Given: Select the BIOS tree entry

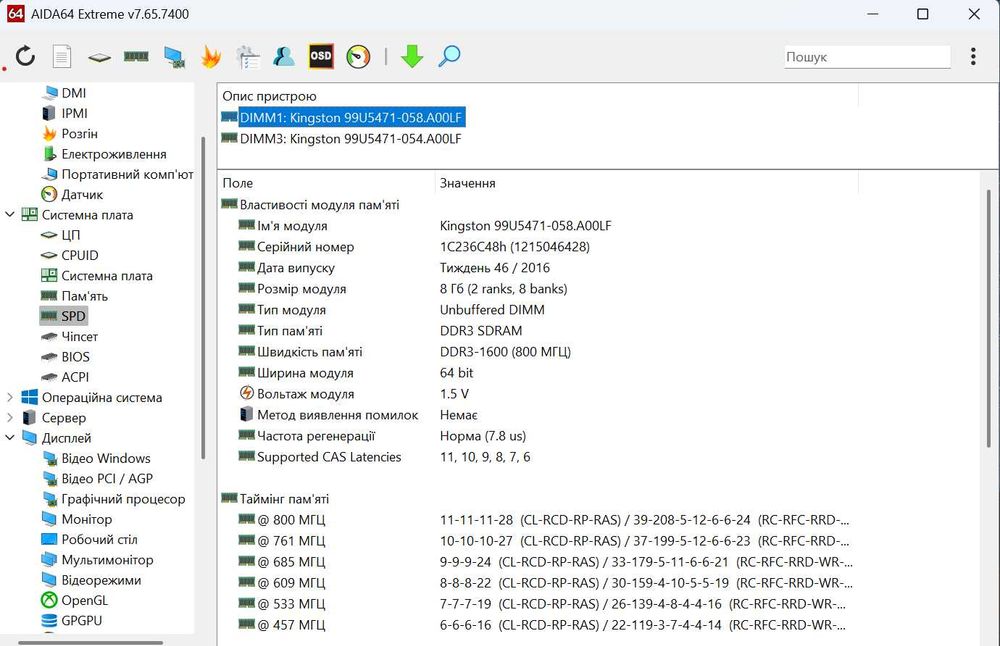Looking at the screenshot, I should [x=75, y=357].
